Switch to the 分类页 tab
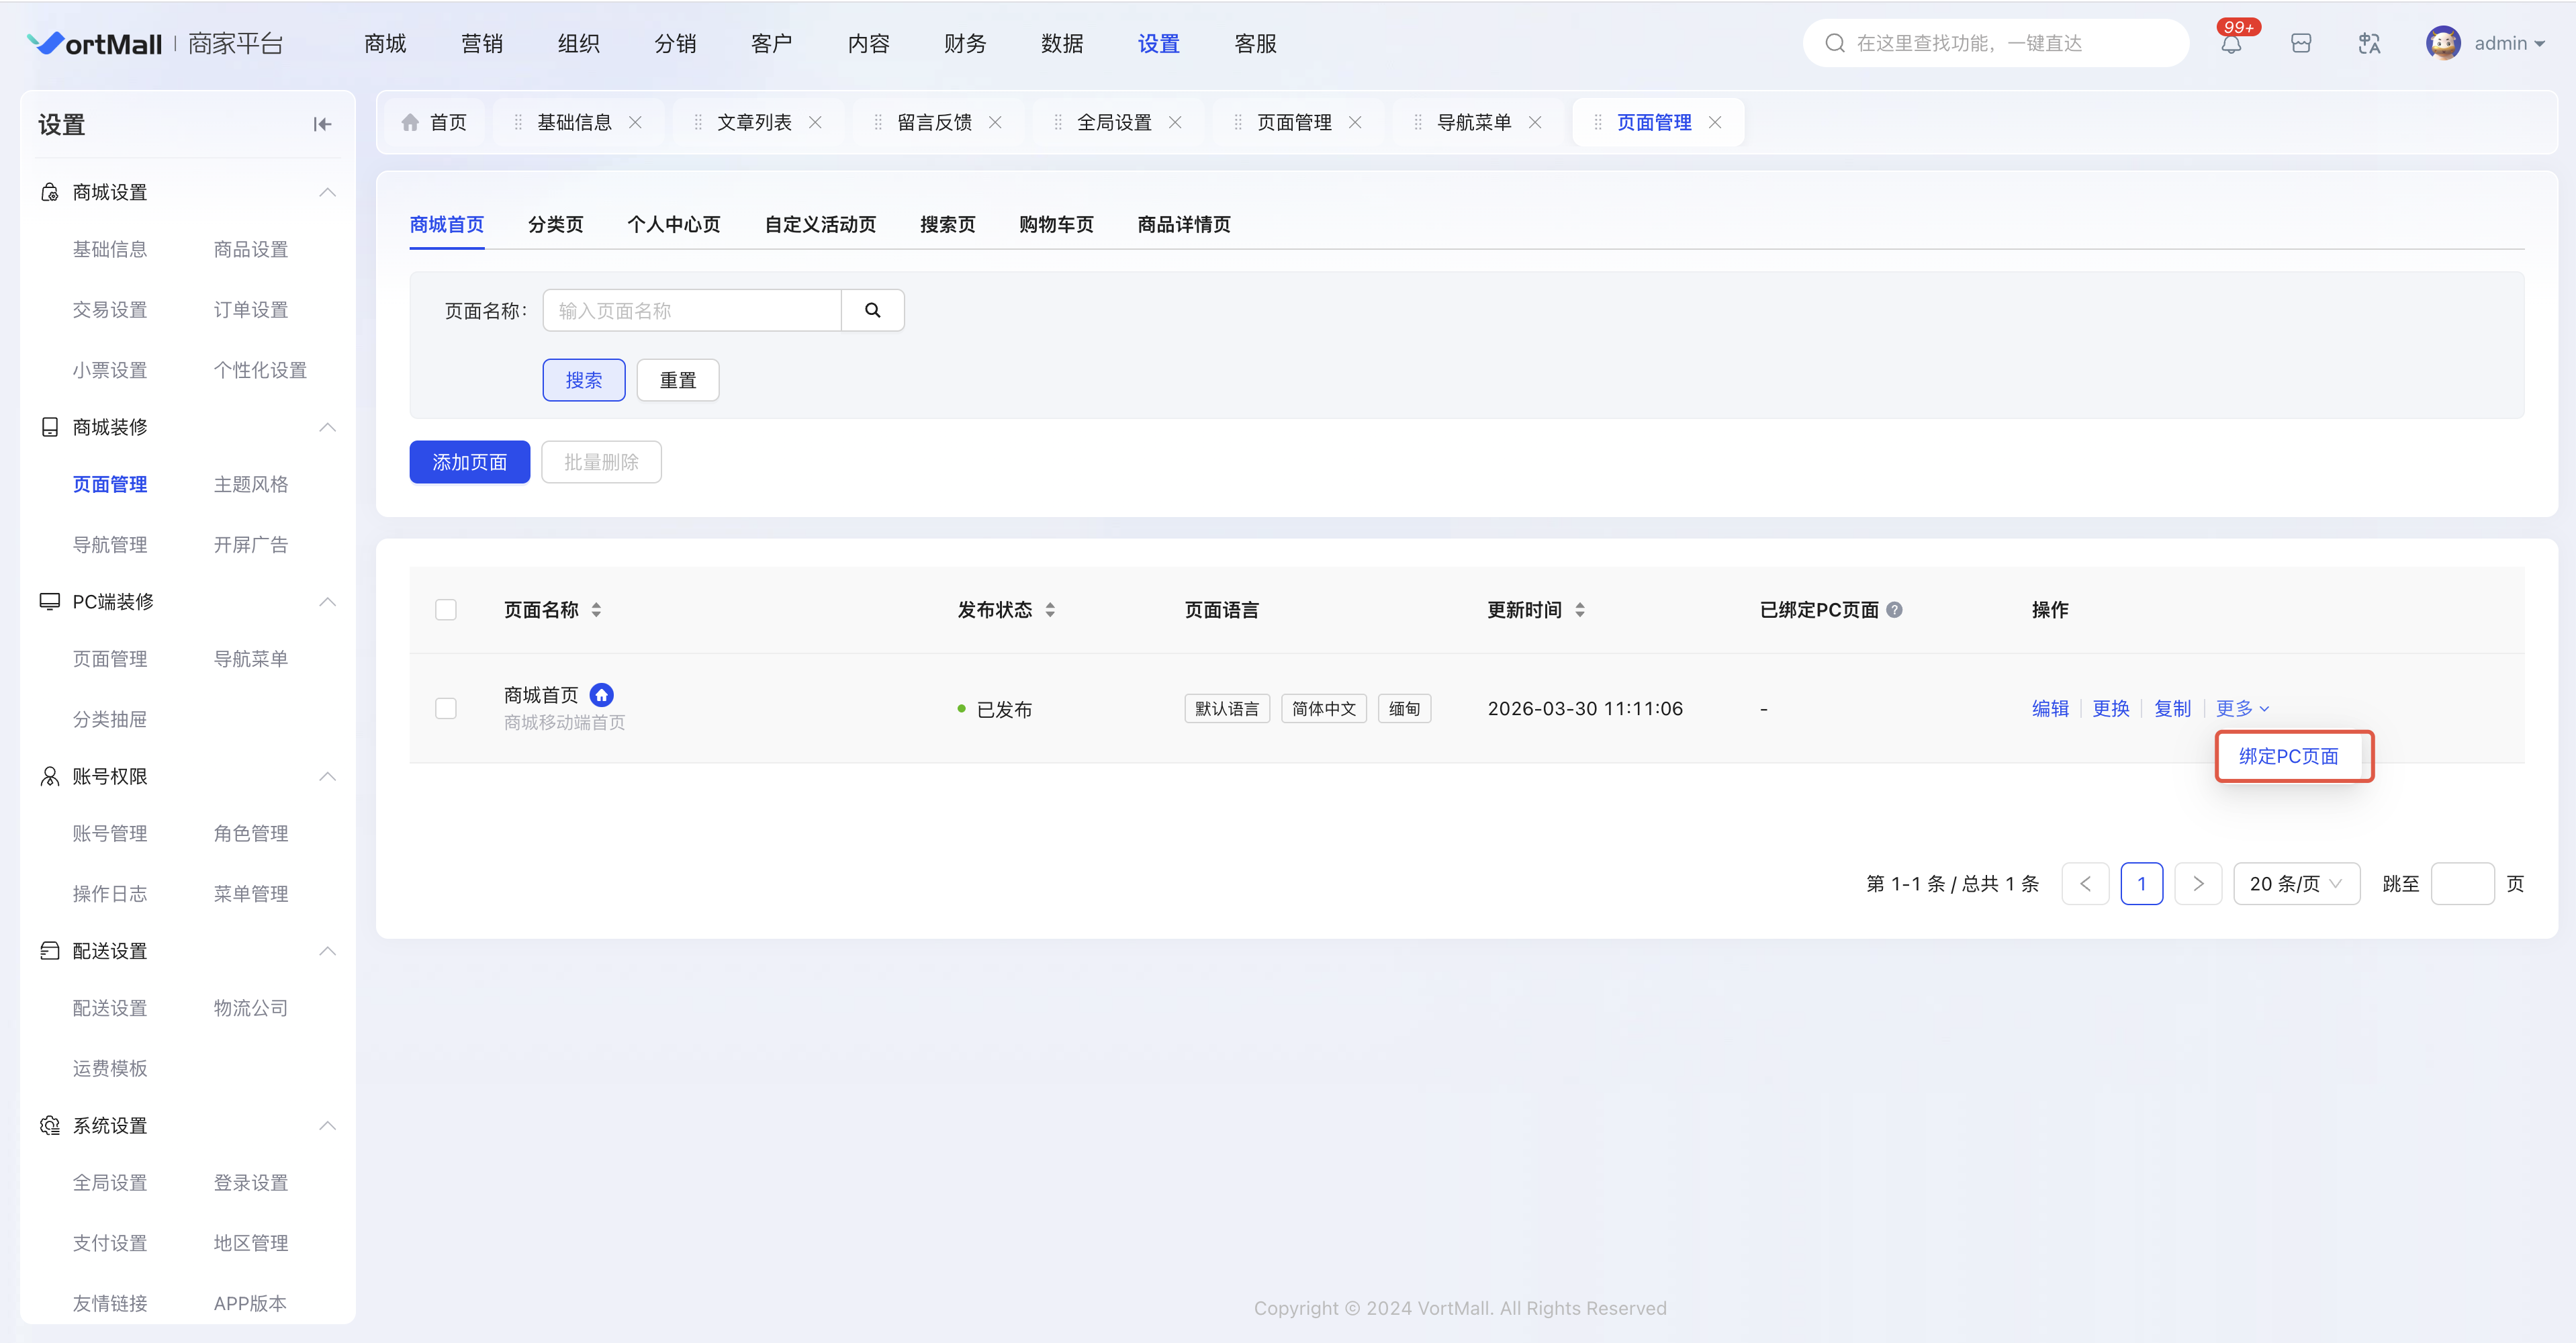The image size is (2576, 1343). [555, 224]
